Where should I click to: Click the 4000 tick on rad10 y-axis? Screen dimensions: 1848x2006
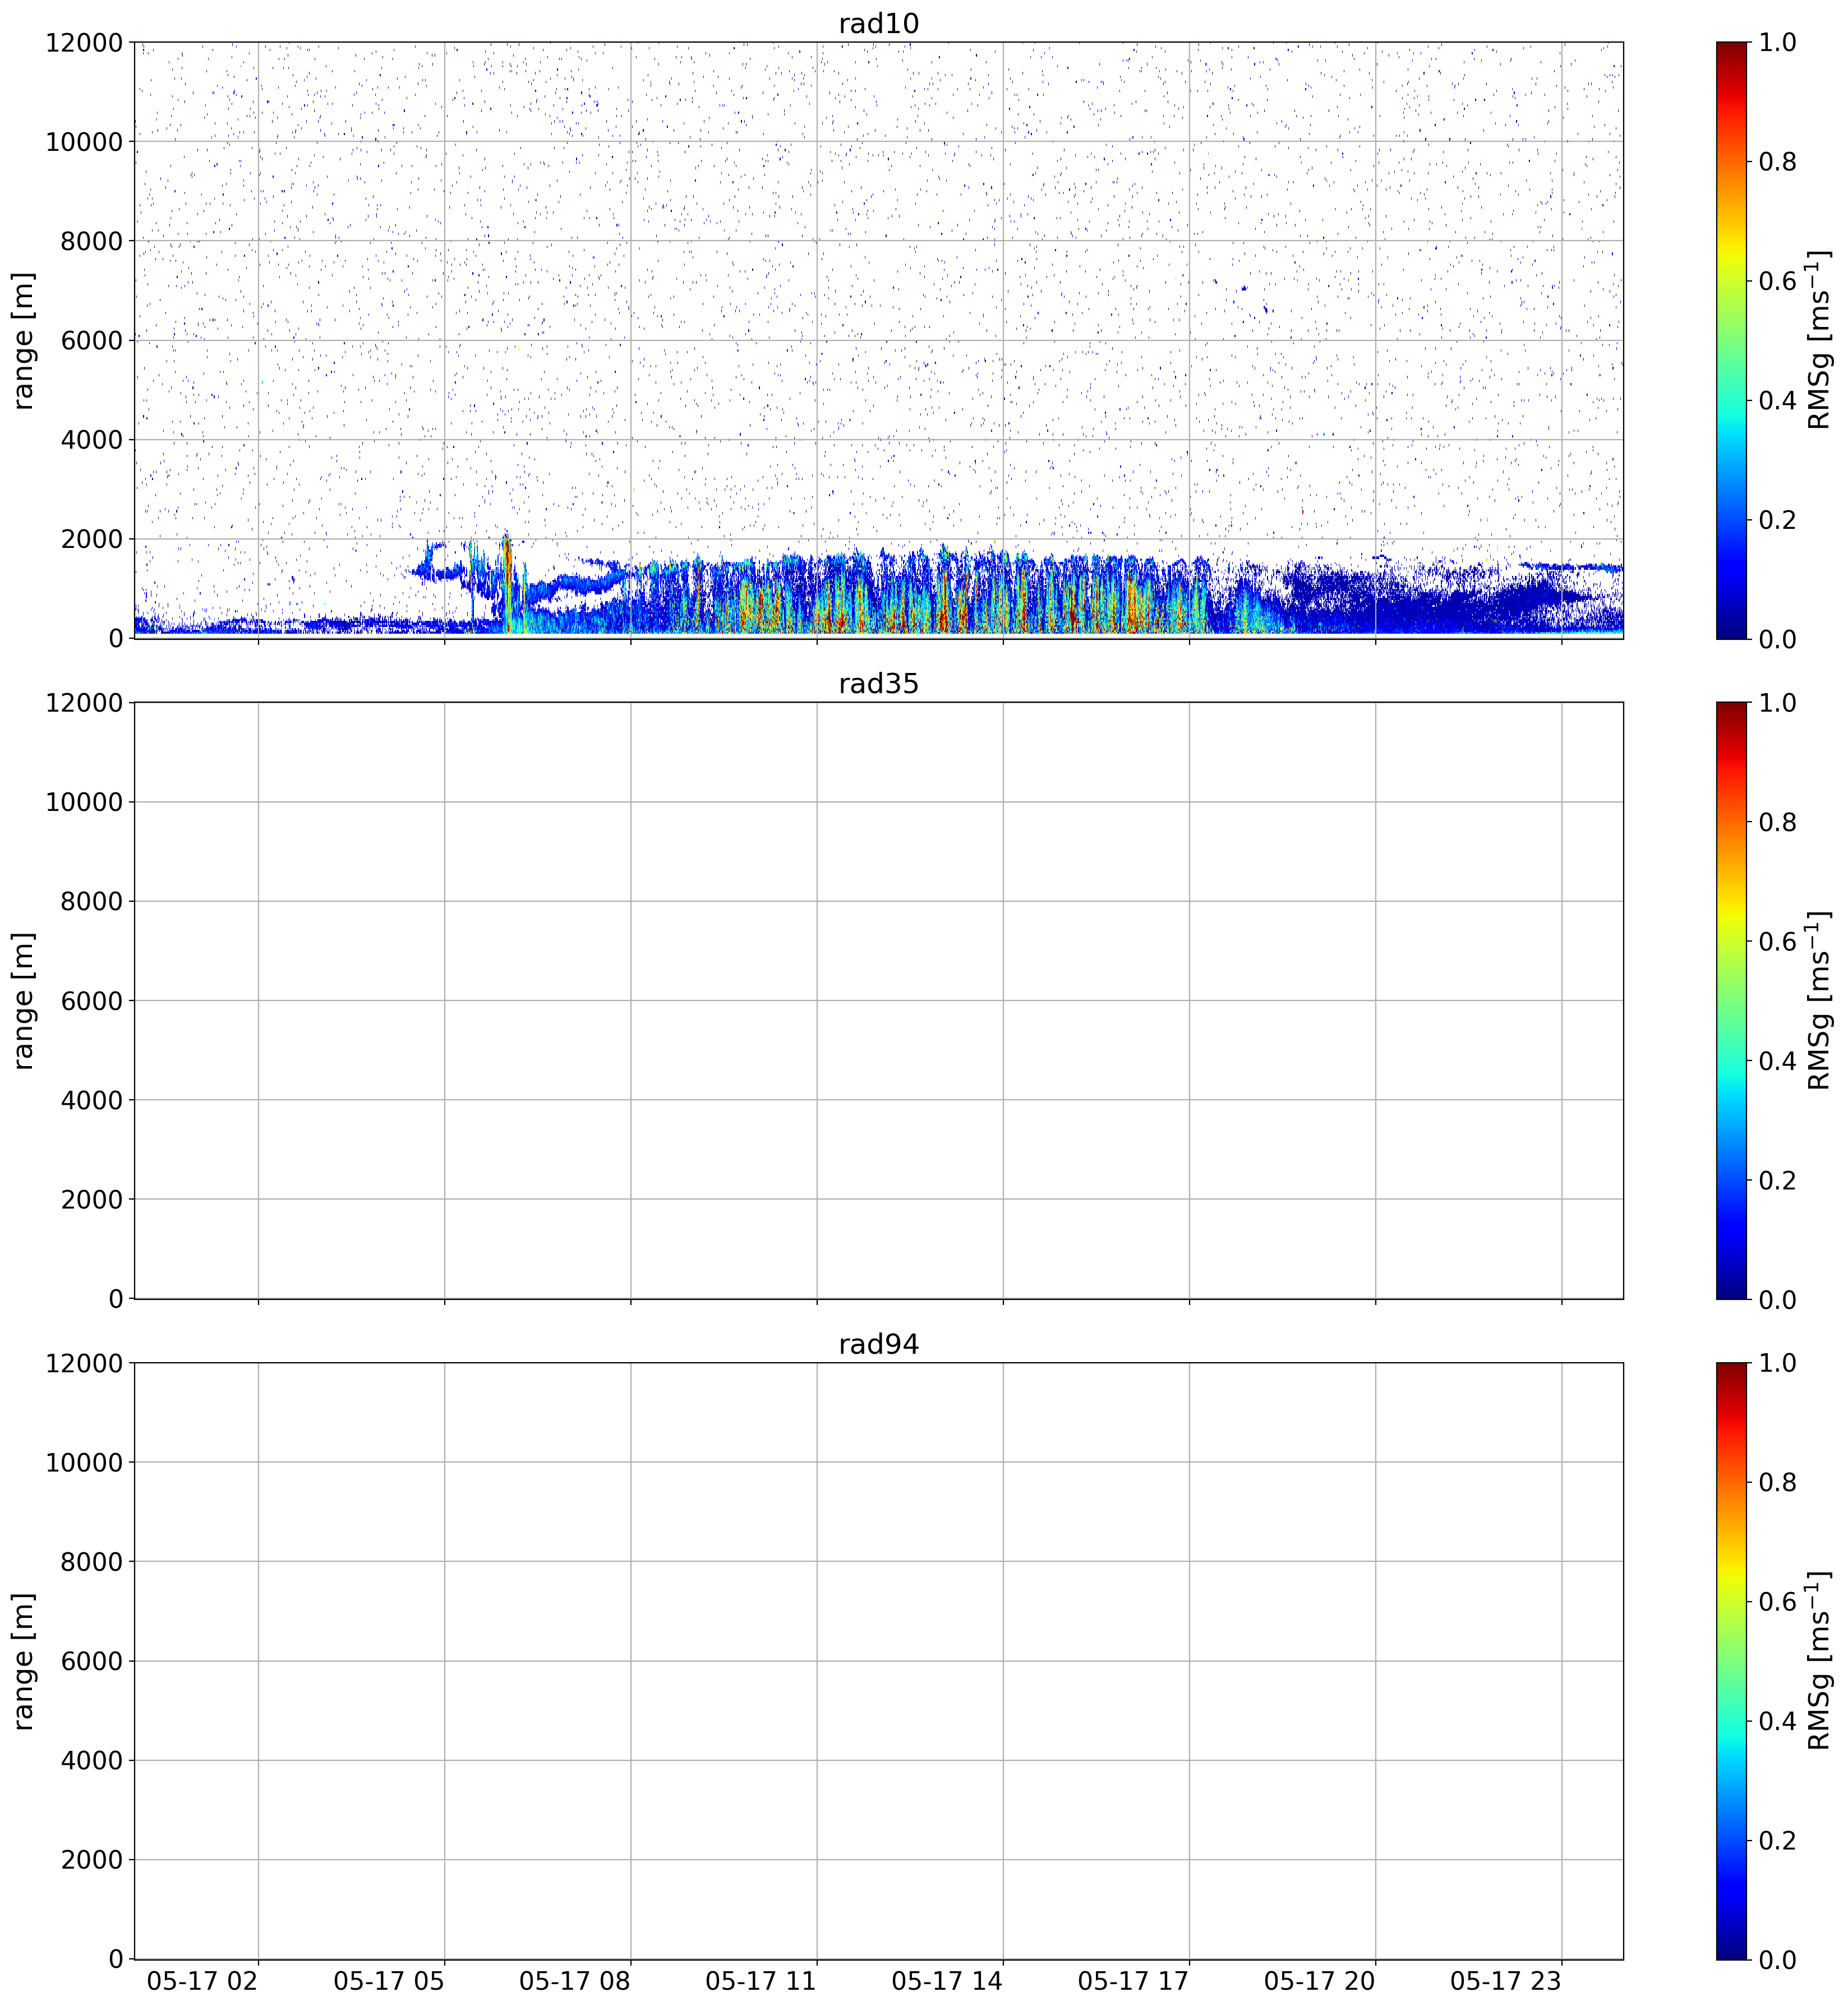92,440
